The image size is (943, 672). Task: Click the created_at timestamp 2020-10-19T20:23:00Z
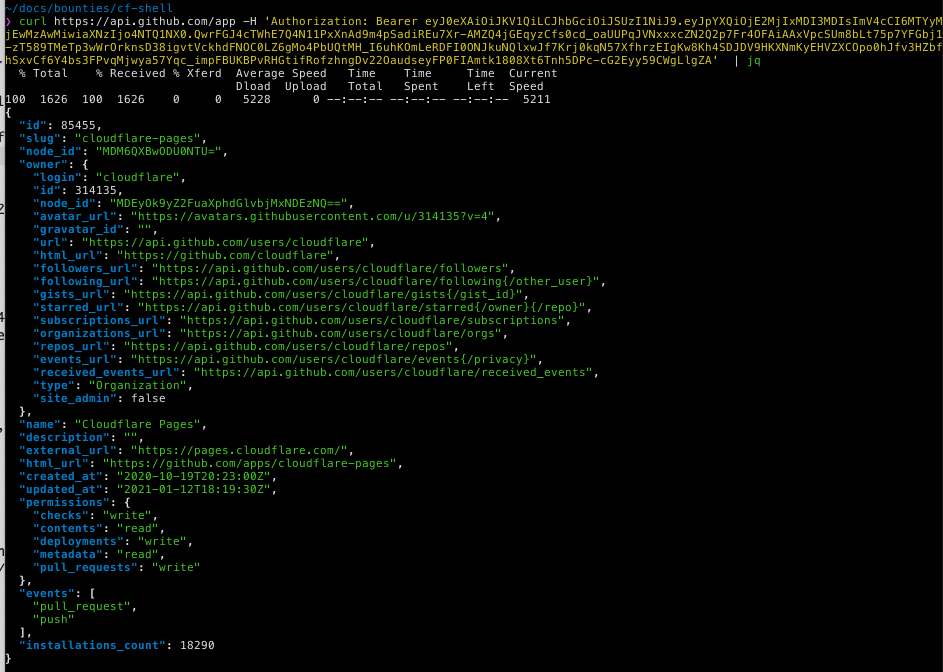[194, 477]
